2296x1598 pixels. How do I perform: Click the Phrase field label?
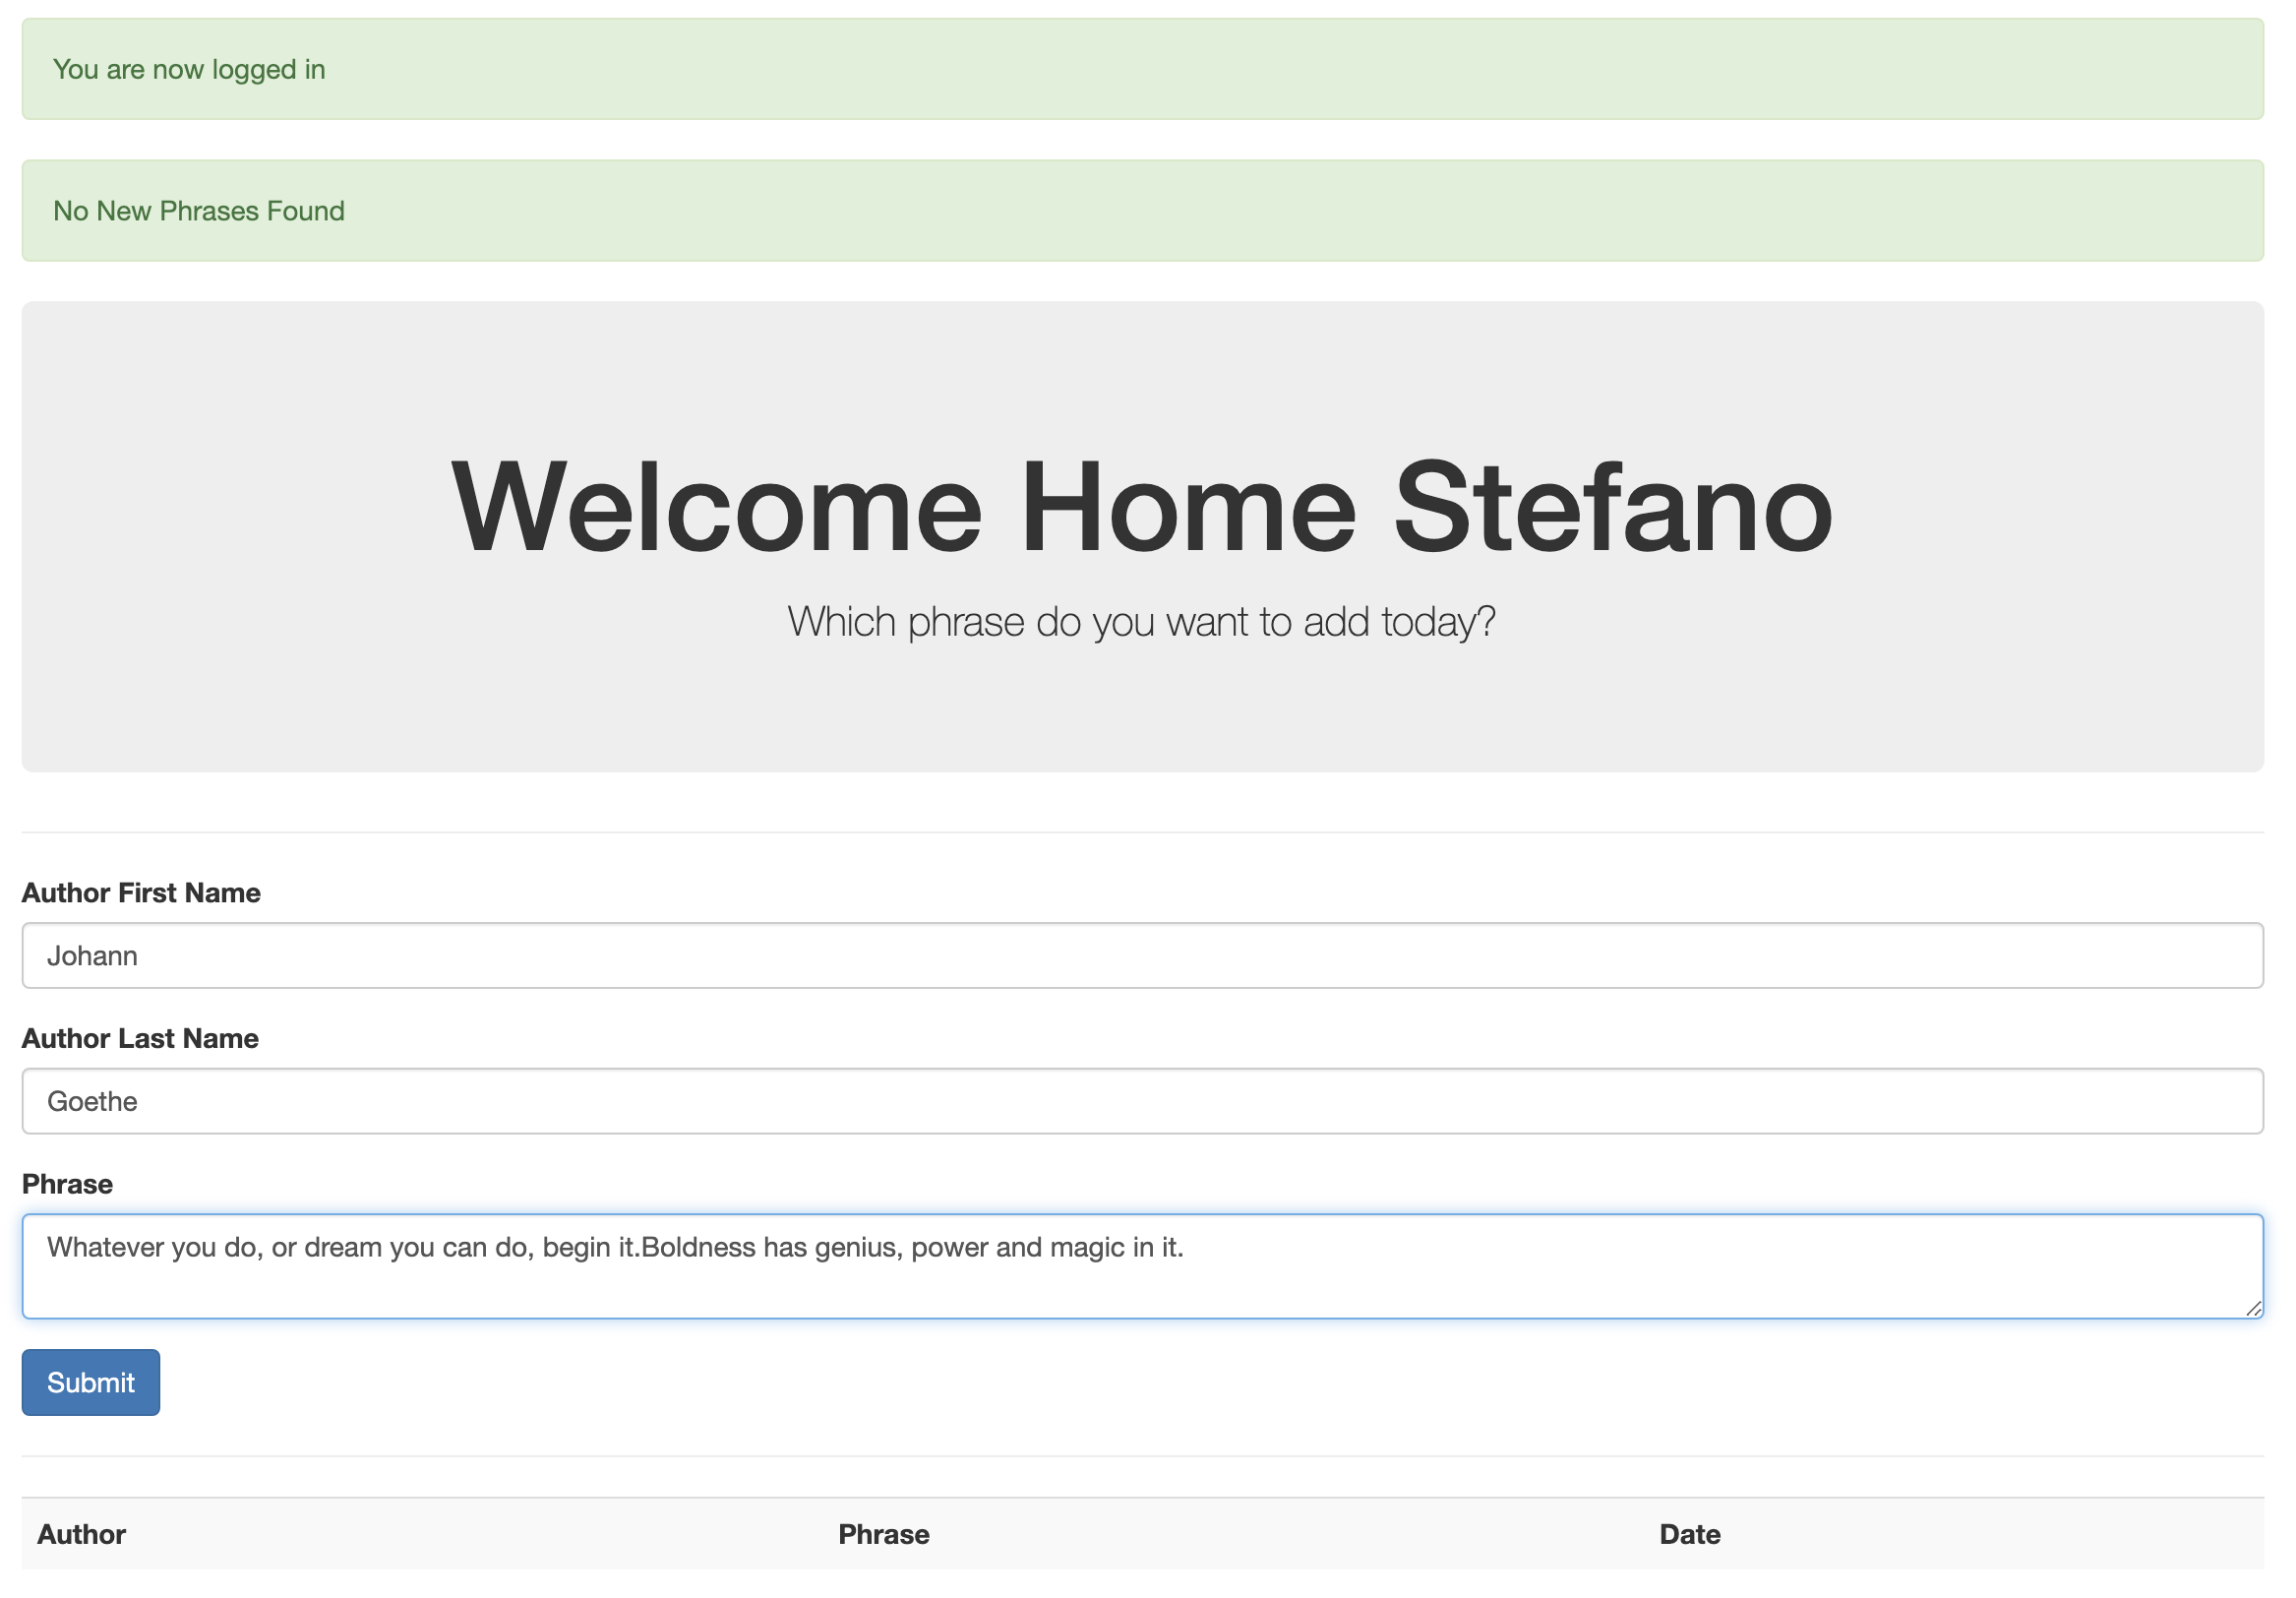(67, 1184)
